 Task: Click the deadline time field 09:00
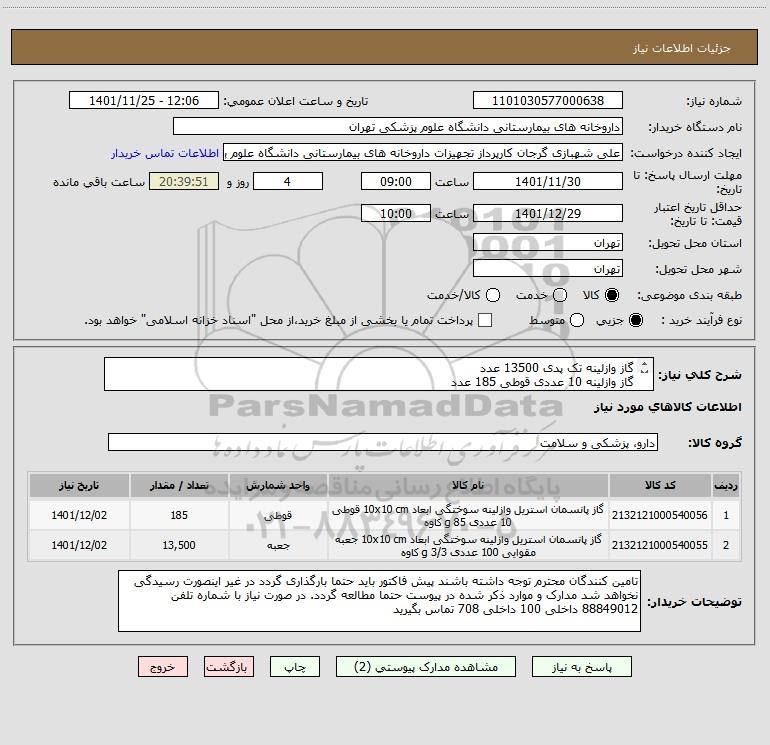click(x=396, y=181)
